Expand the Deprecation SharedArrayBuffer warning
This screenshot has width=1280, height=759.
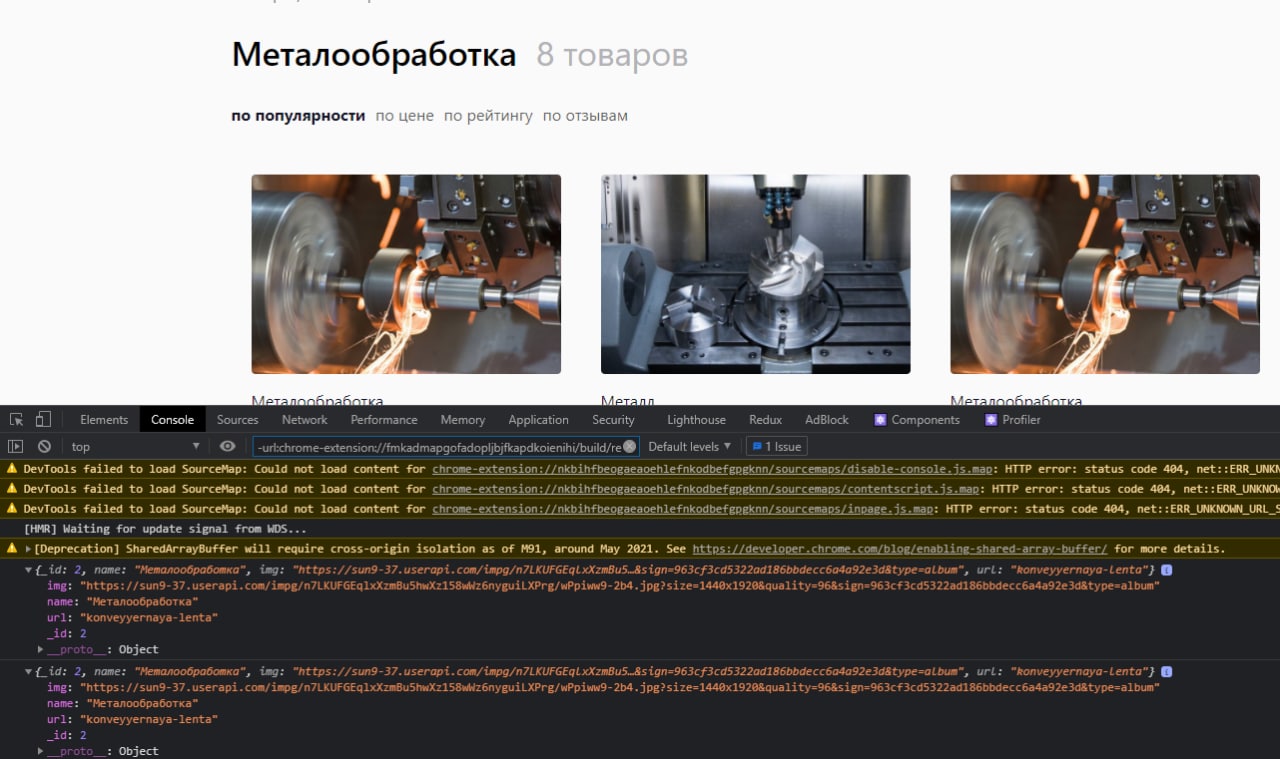[x=28, y=549]
